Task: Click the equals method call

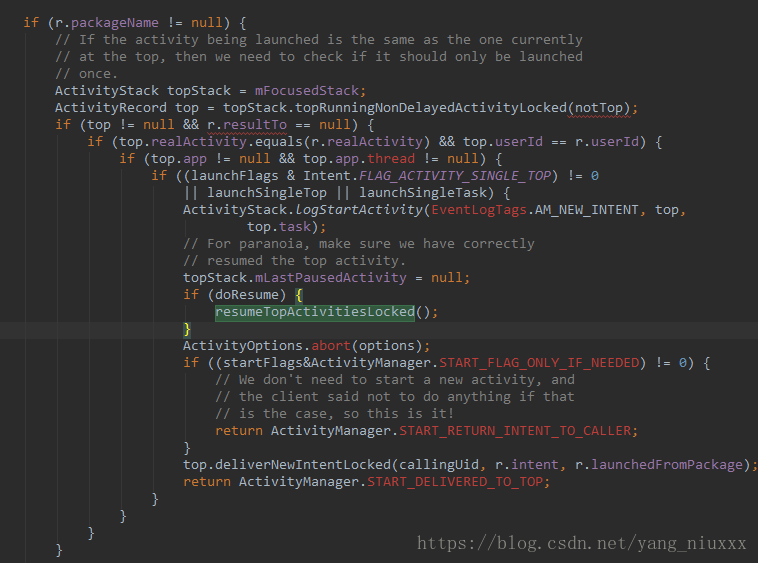Action: pos(279,142)
